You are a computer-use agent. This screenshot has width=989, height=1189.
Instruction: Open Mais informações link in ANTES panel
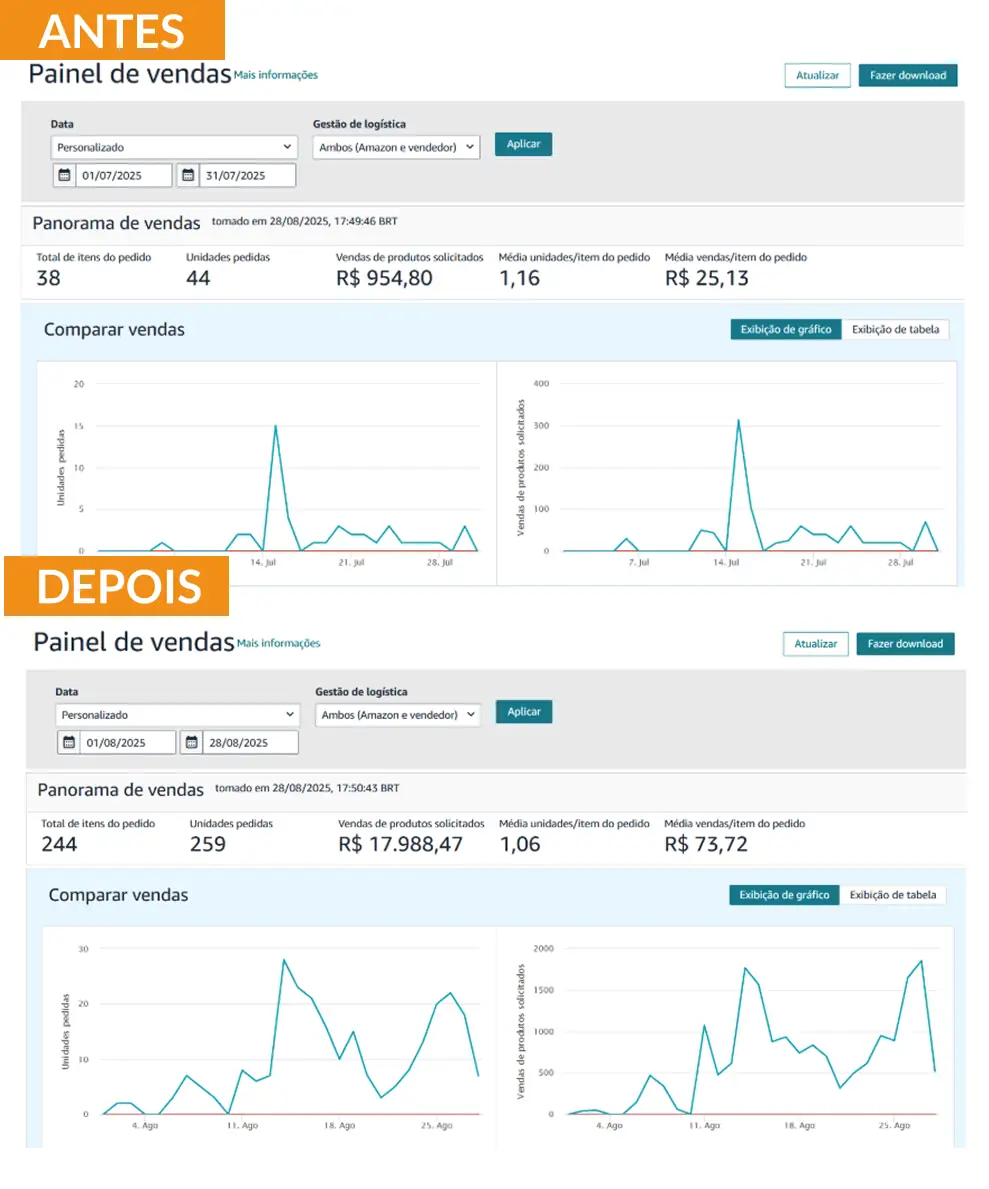tap(275, 75)
